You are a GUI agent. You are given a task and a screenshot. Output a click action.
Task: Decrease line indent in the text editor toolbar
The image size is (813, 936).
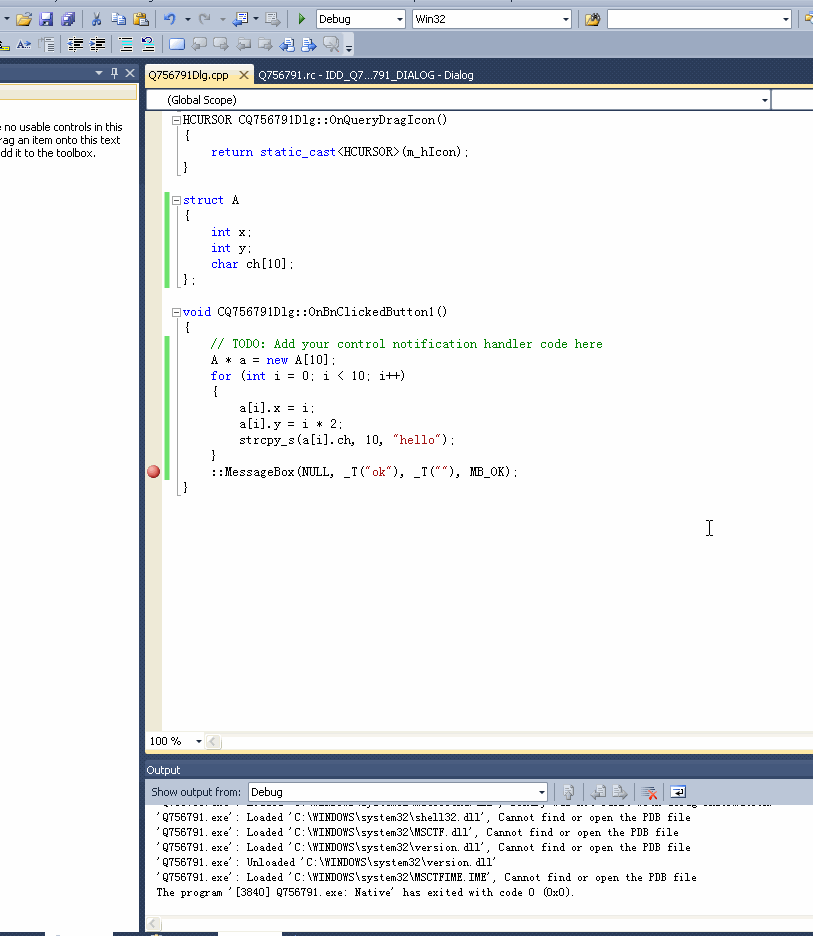tap(75, 44)
